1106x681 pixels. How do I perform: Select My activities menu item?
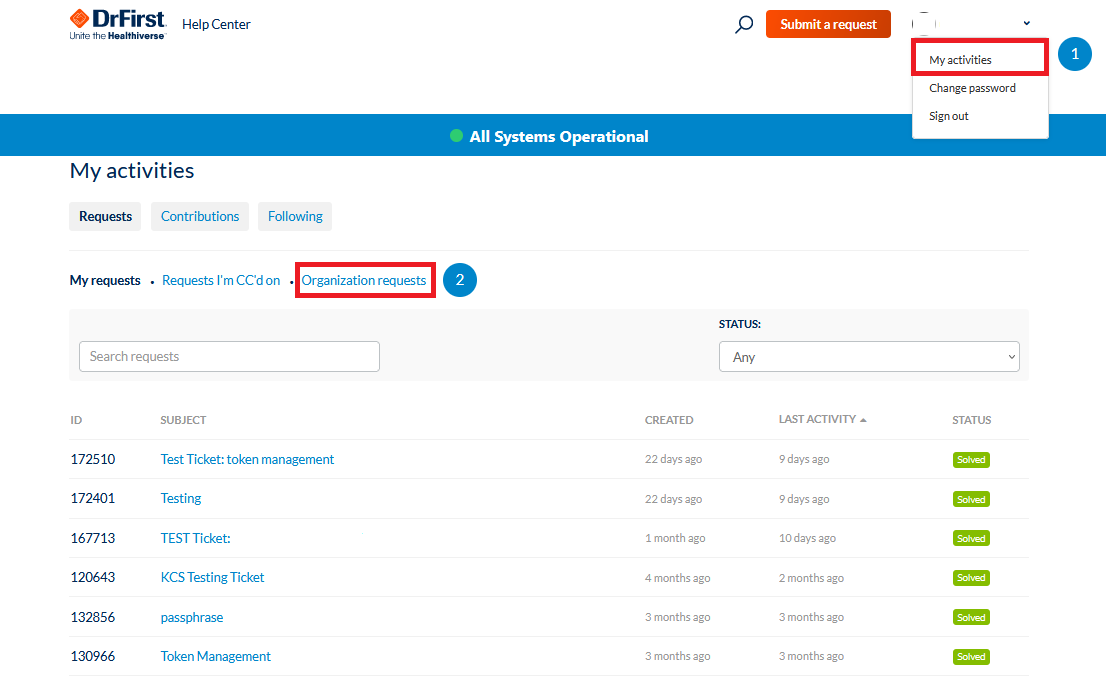(x=960, y=60)
